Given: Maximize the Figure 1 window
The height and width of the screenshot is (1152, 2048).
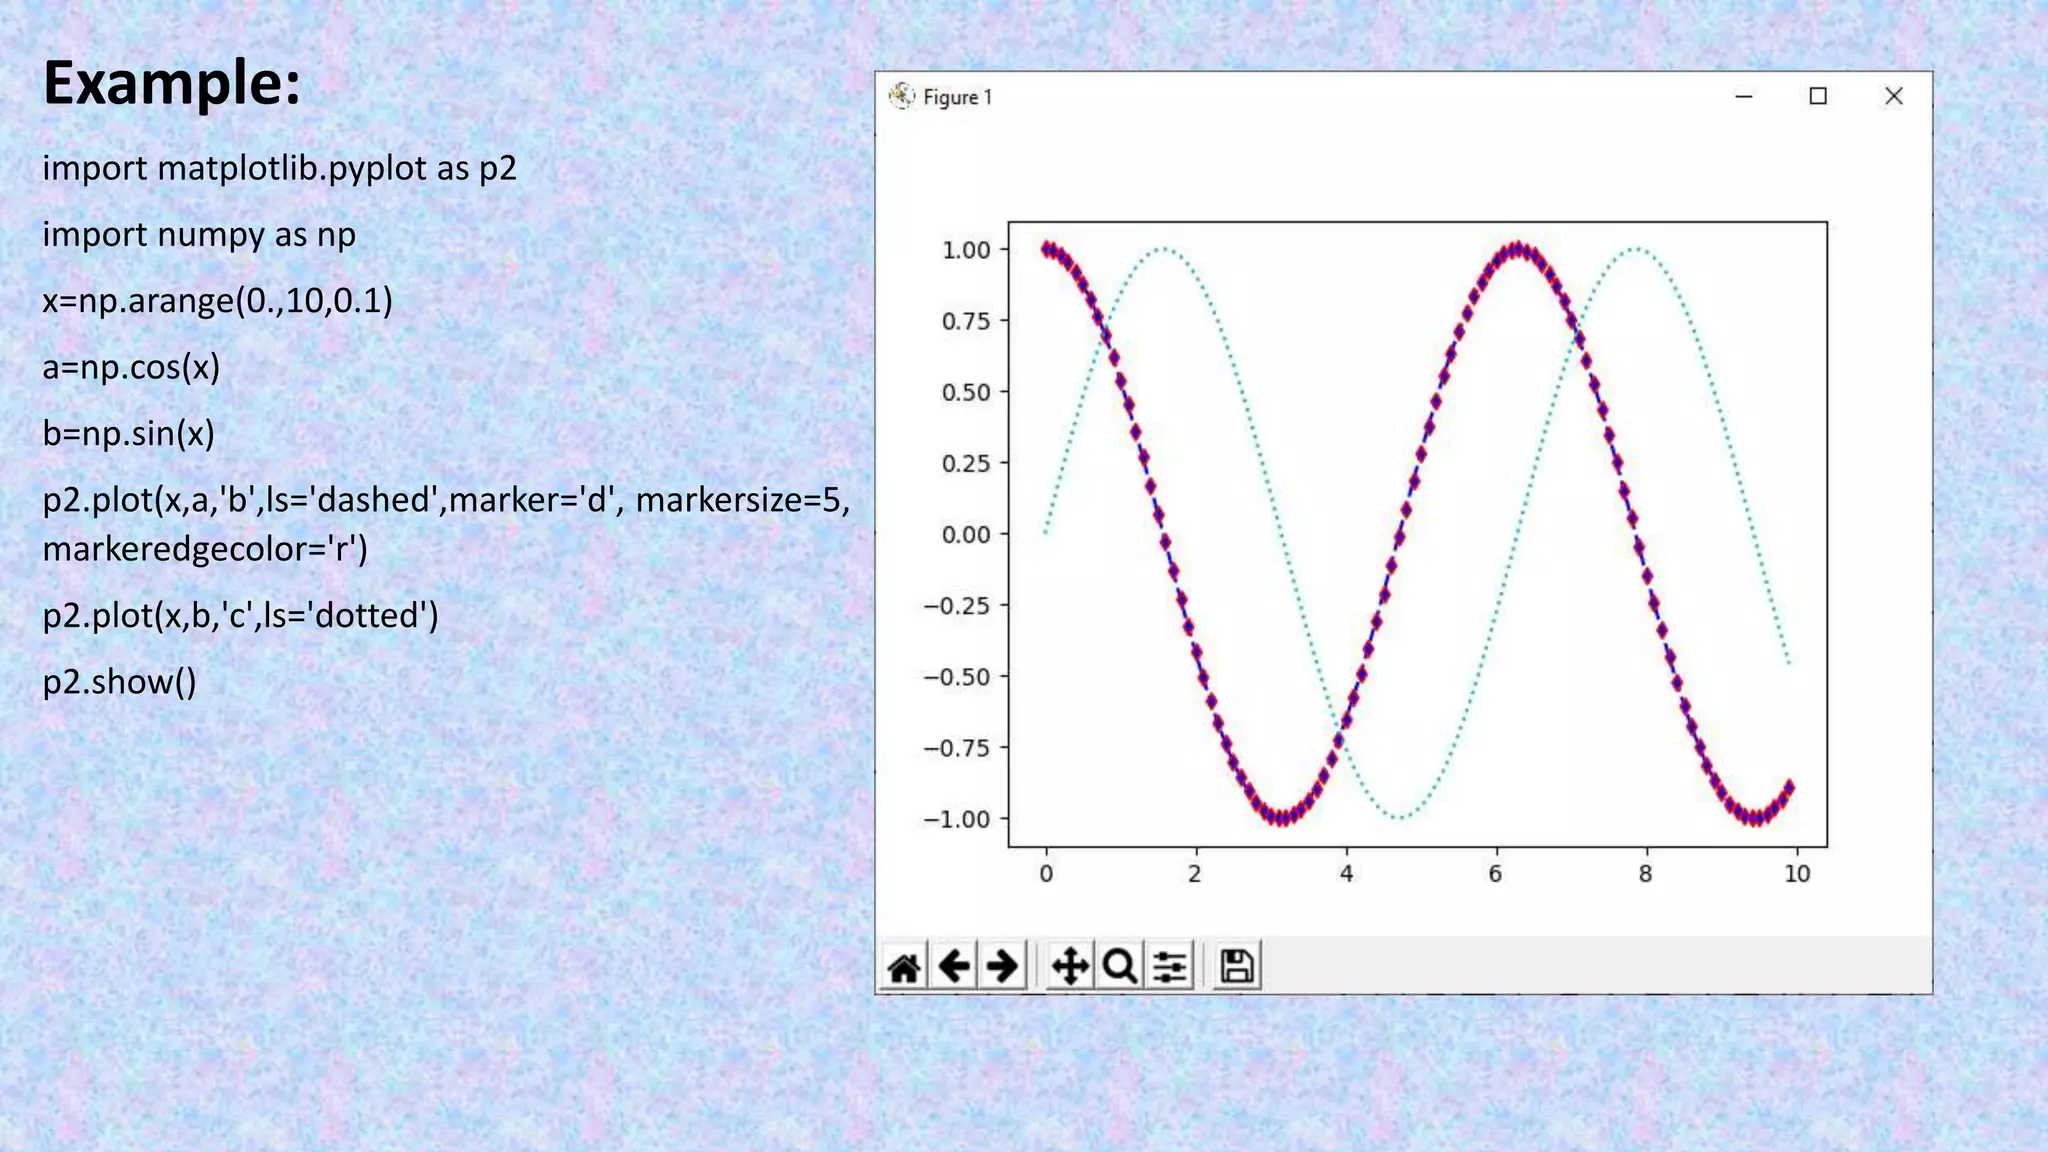Looking at the screenshot, I should tap(1818, 96).
